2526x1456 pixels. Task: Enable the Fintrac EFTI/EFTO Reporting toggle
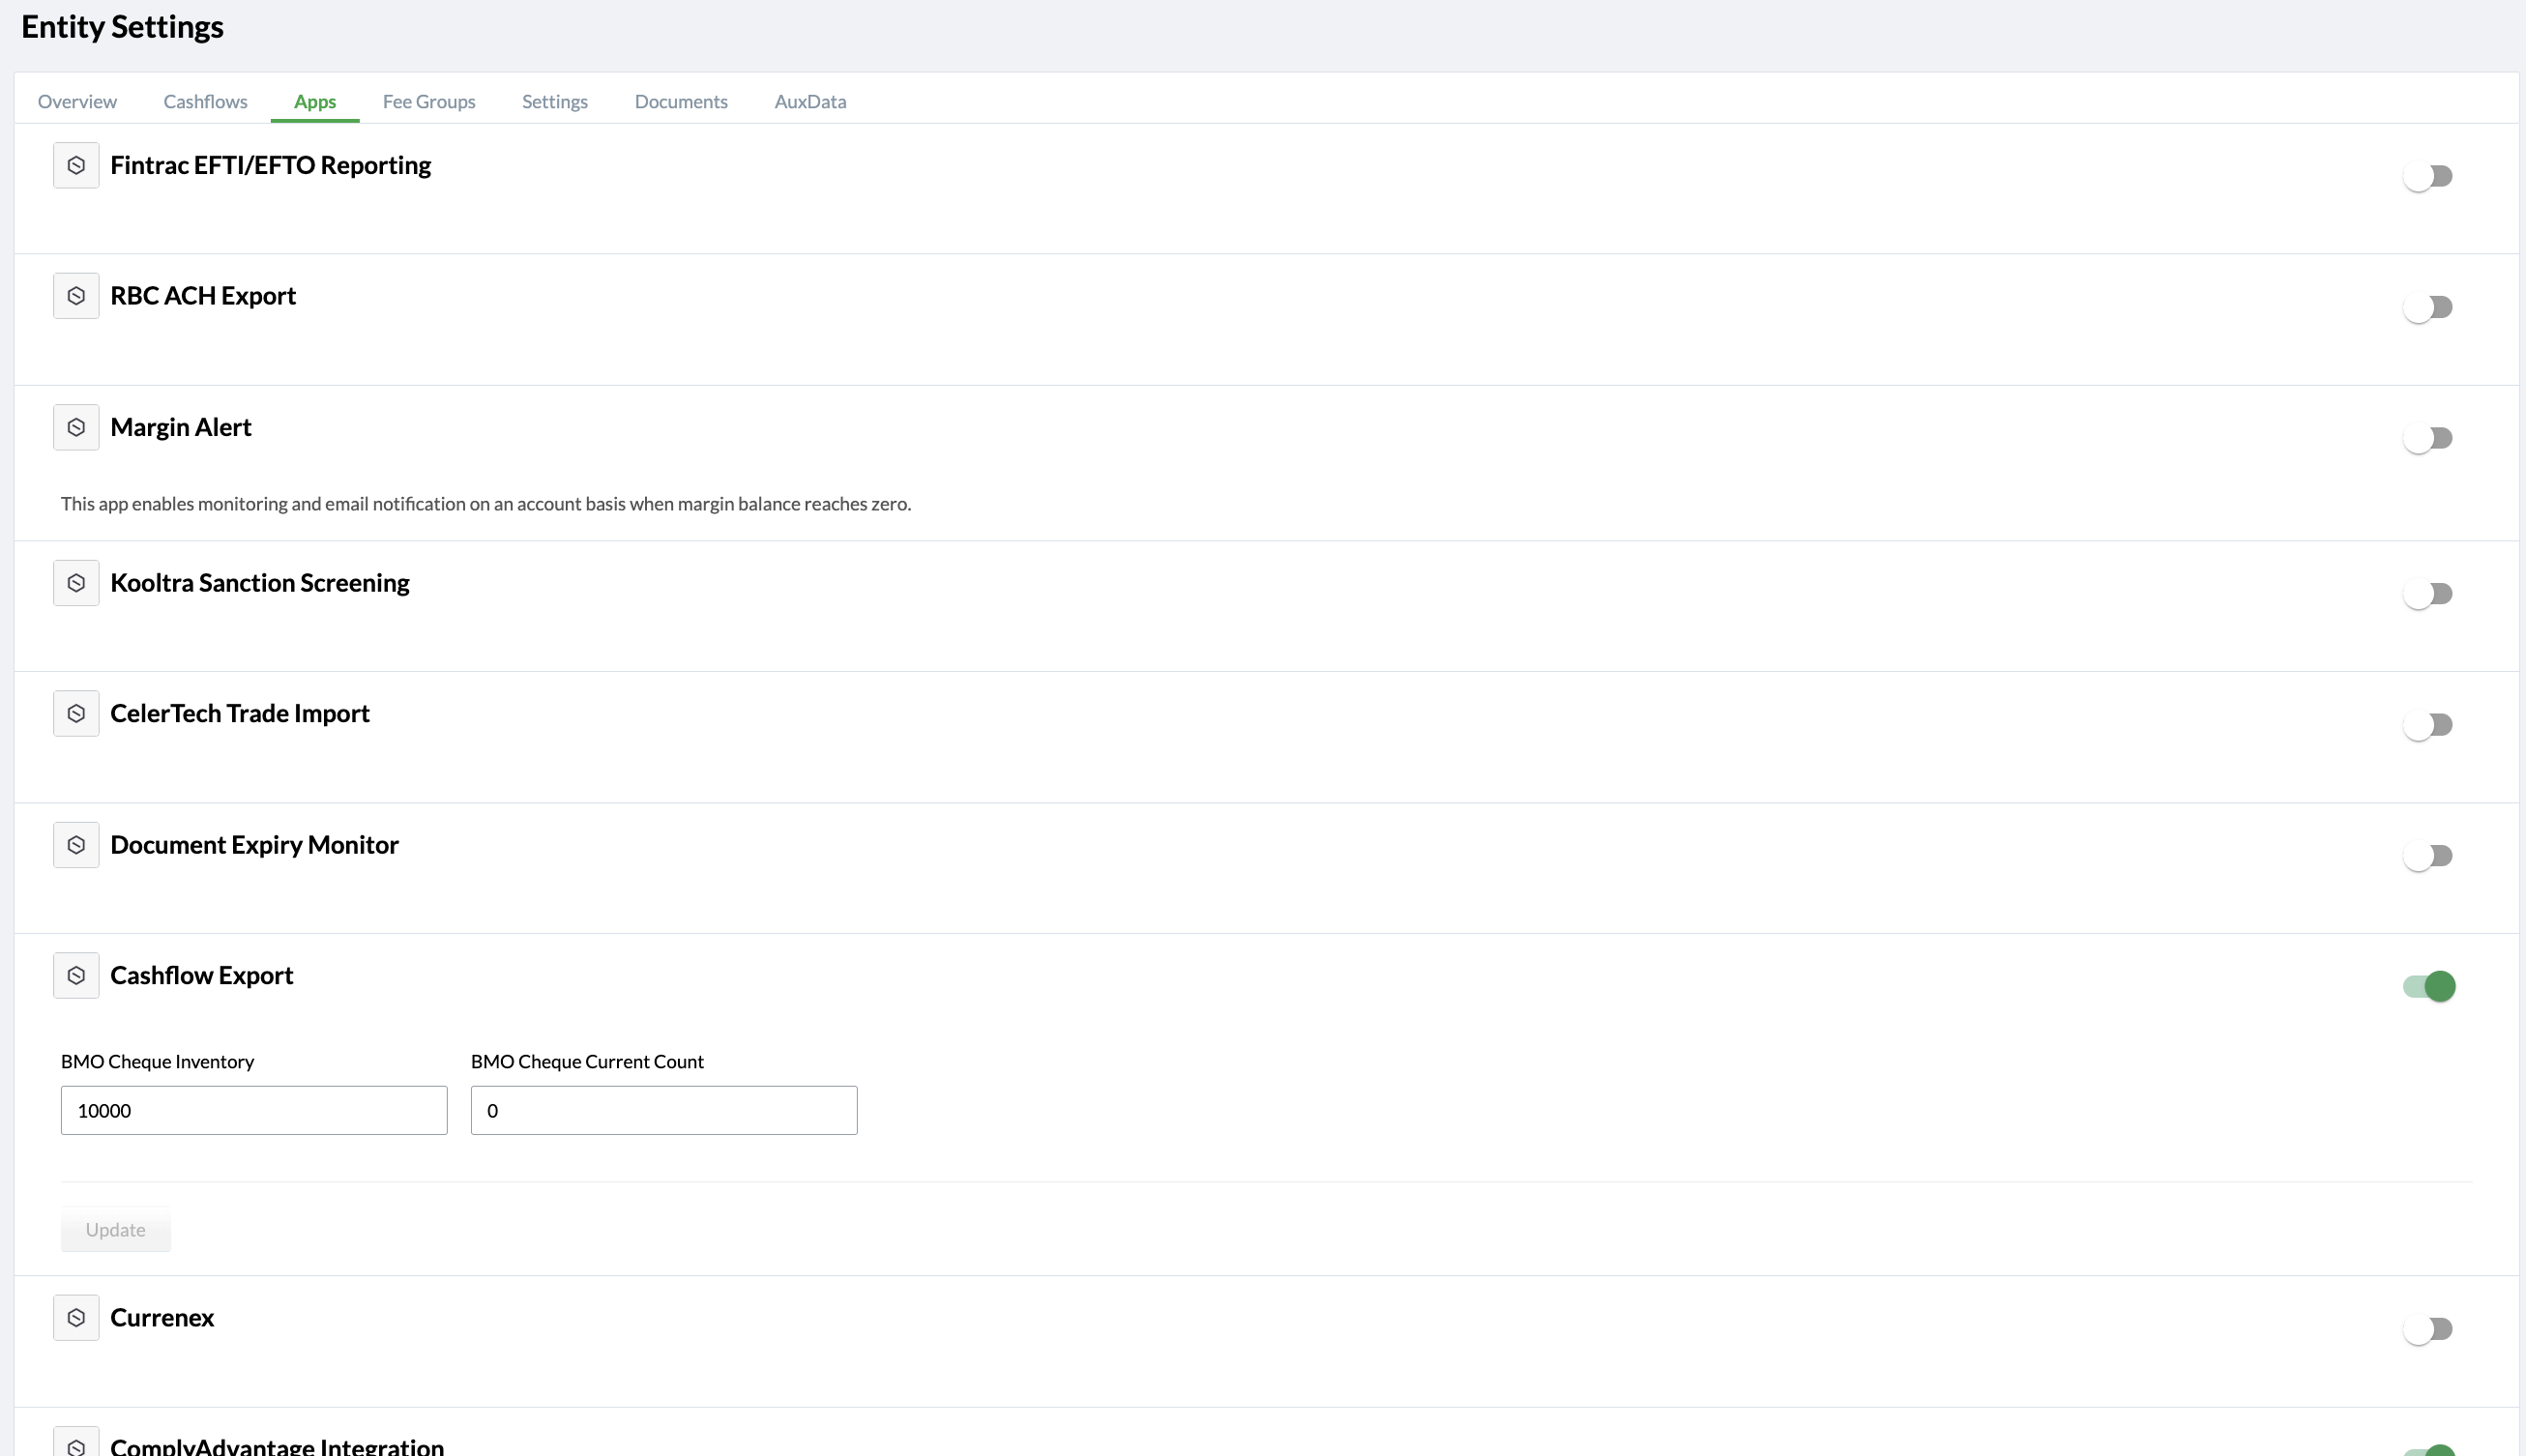[2428, 177]
